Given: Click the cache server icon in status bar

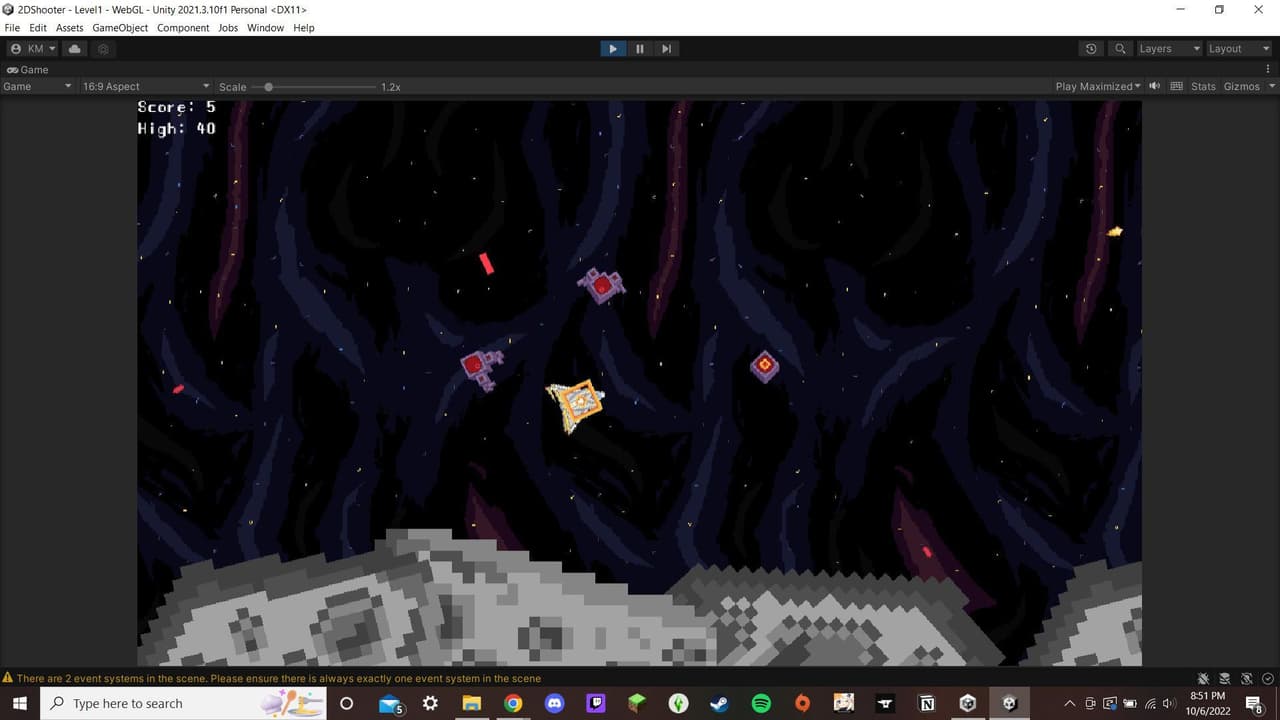Looking at the screenshot, I should 1225,678.
